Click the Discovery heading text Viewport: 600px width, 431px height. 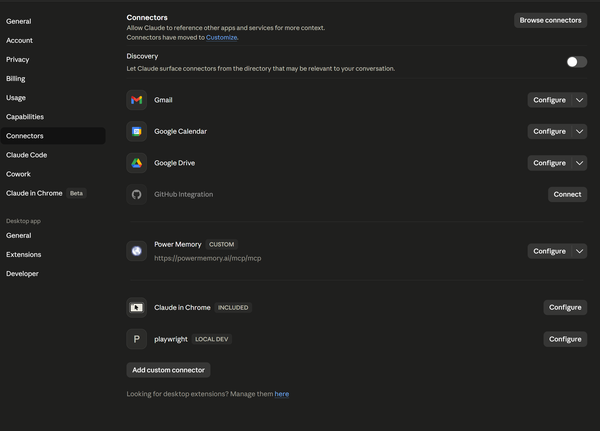point(142,56)
